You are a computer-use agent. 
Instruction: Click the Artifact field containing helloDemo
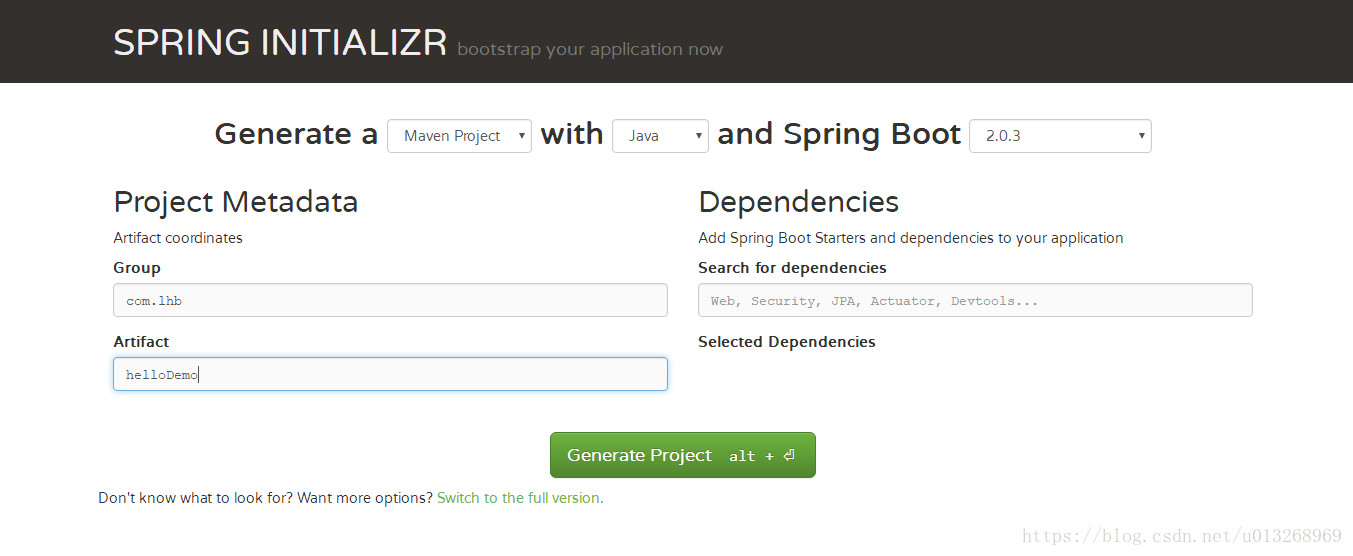click(390, 374)
